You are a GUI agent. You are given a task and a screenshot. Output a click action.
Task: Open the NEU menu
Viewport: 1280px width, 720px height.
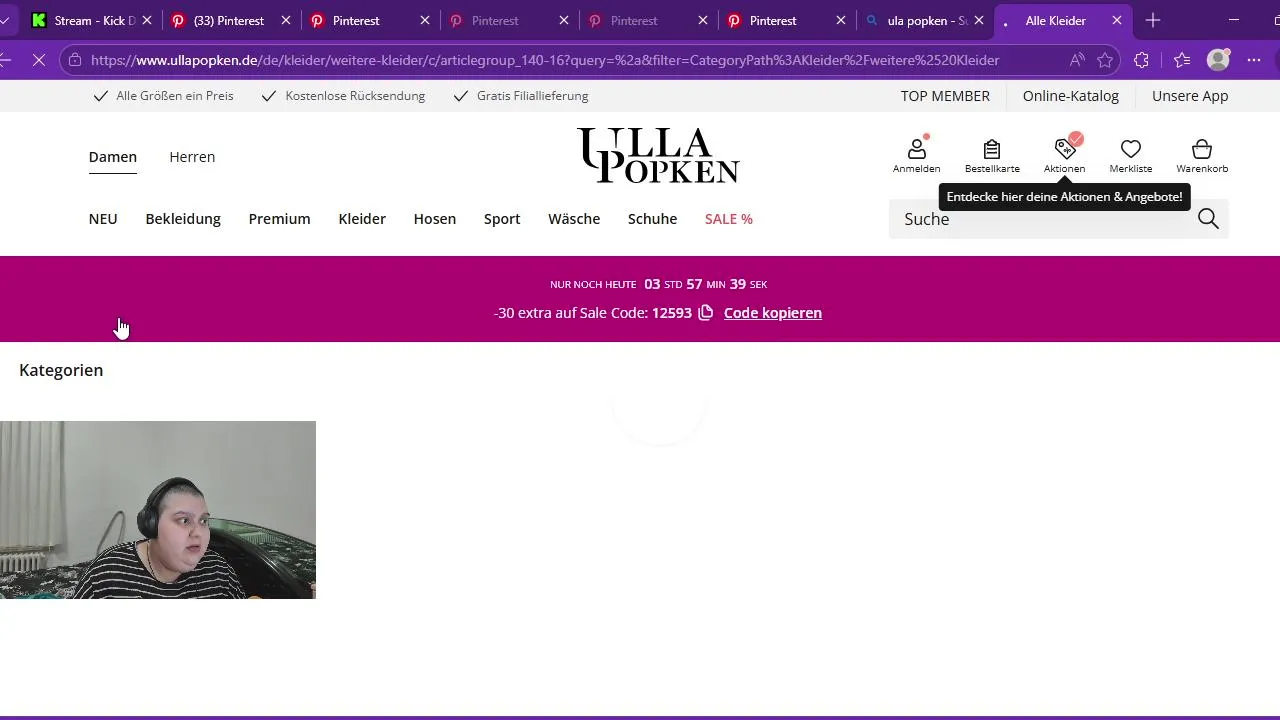pos(103,219)
